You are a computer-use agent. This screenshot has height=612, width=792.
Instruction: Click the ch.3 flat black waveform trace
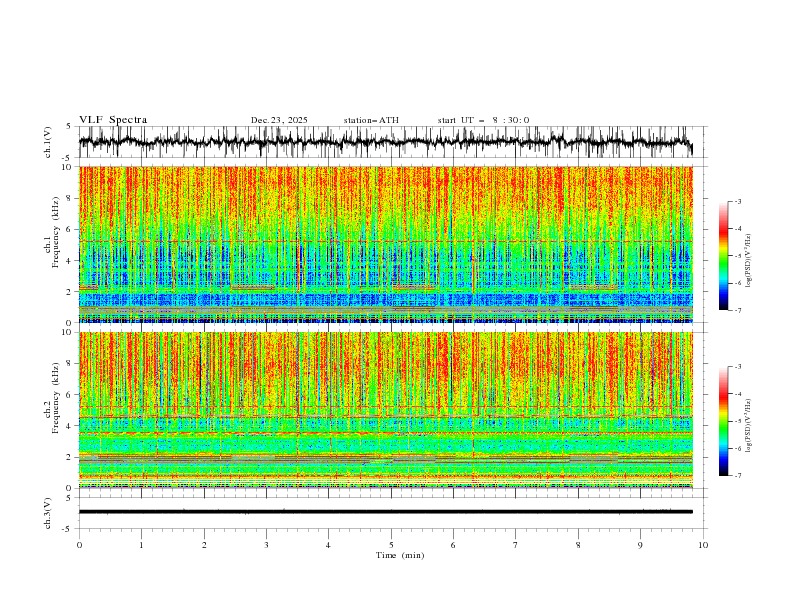[385, 512]
